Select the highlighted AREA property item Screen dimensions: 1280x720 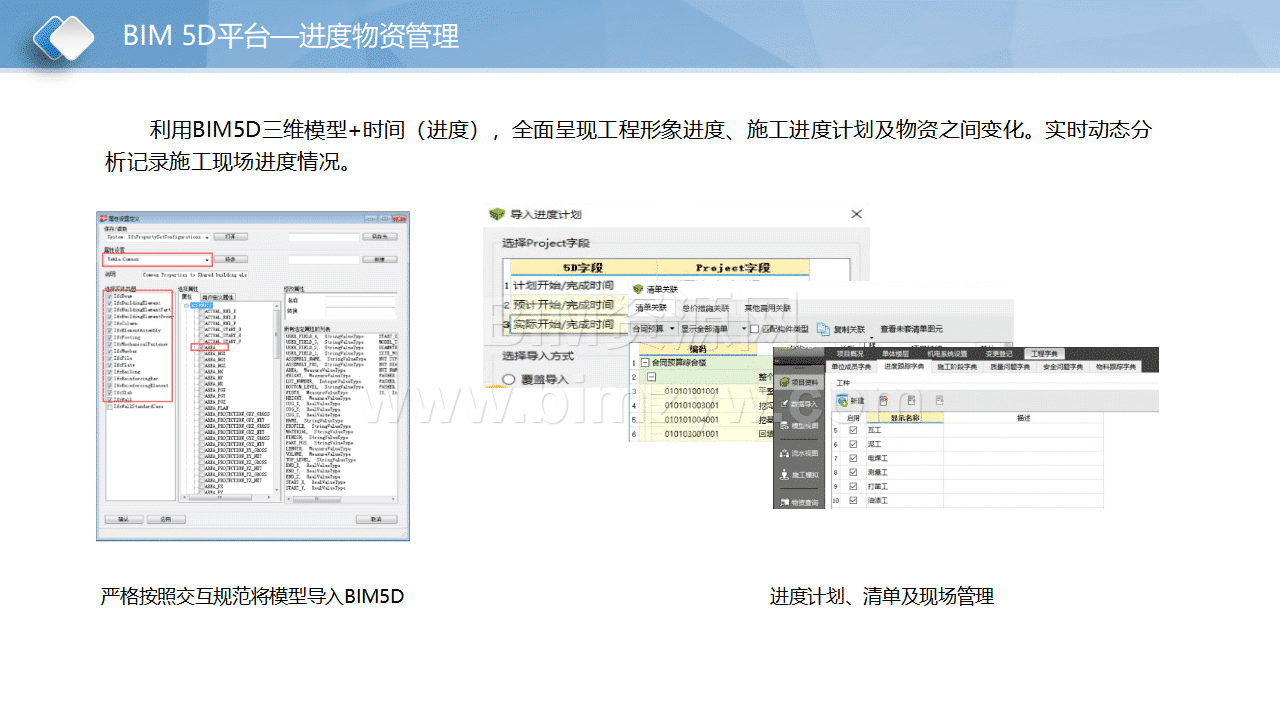click(x=210, y=347)
